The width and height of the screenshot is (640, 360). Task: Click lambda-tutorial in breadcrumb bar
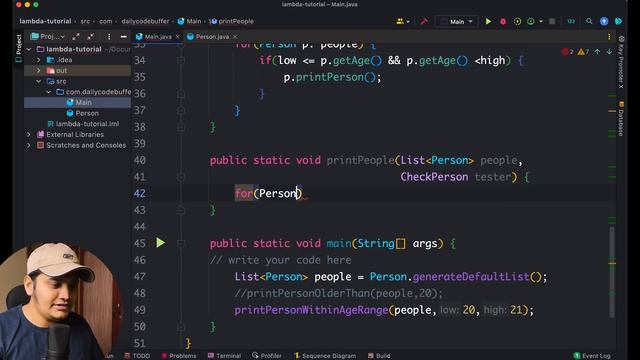click(45, 21)
